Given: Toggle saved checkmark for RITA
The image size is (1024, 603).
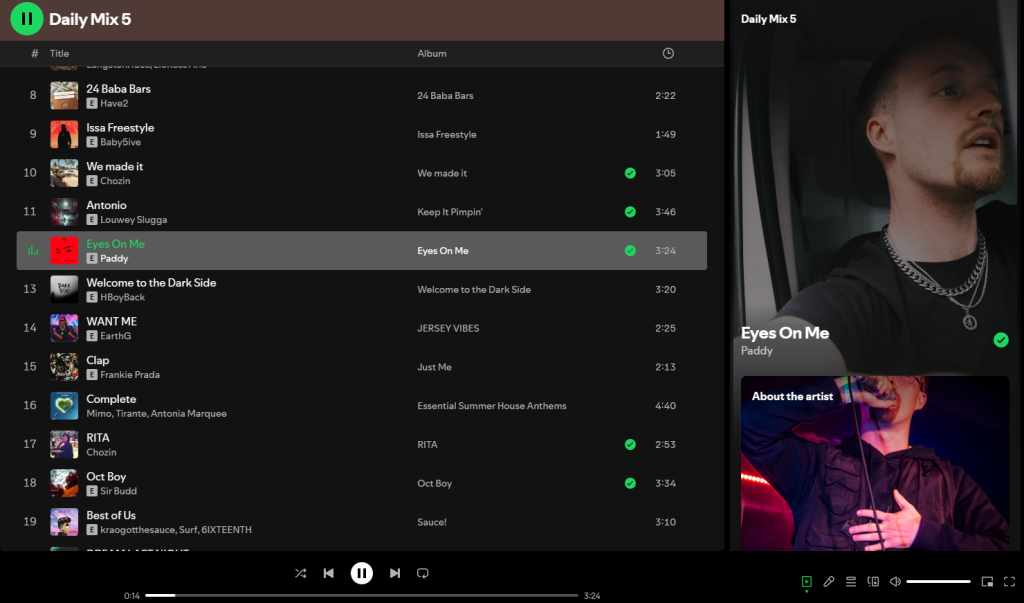Looking at the screenshot, I should click(x=630, y=444).
